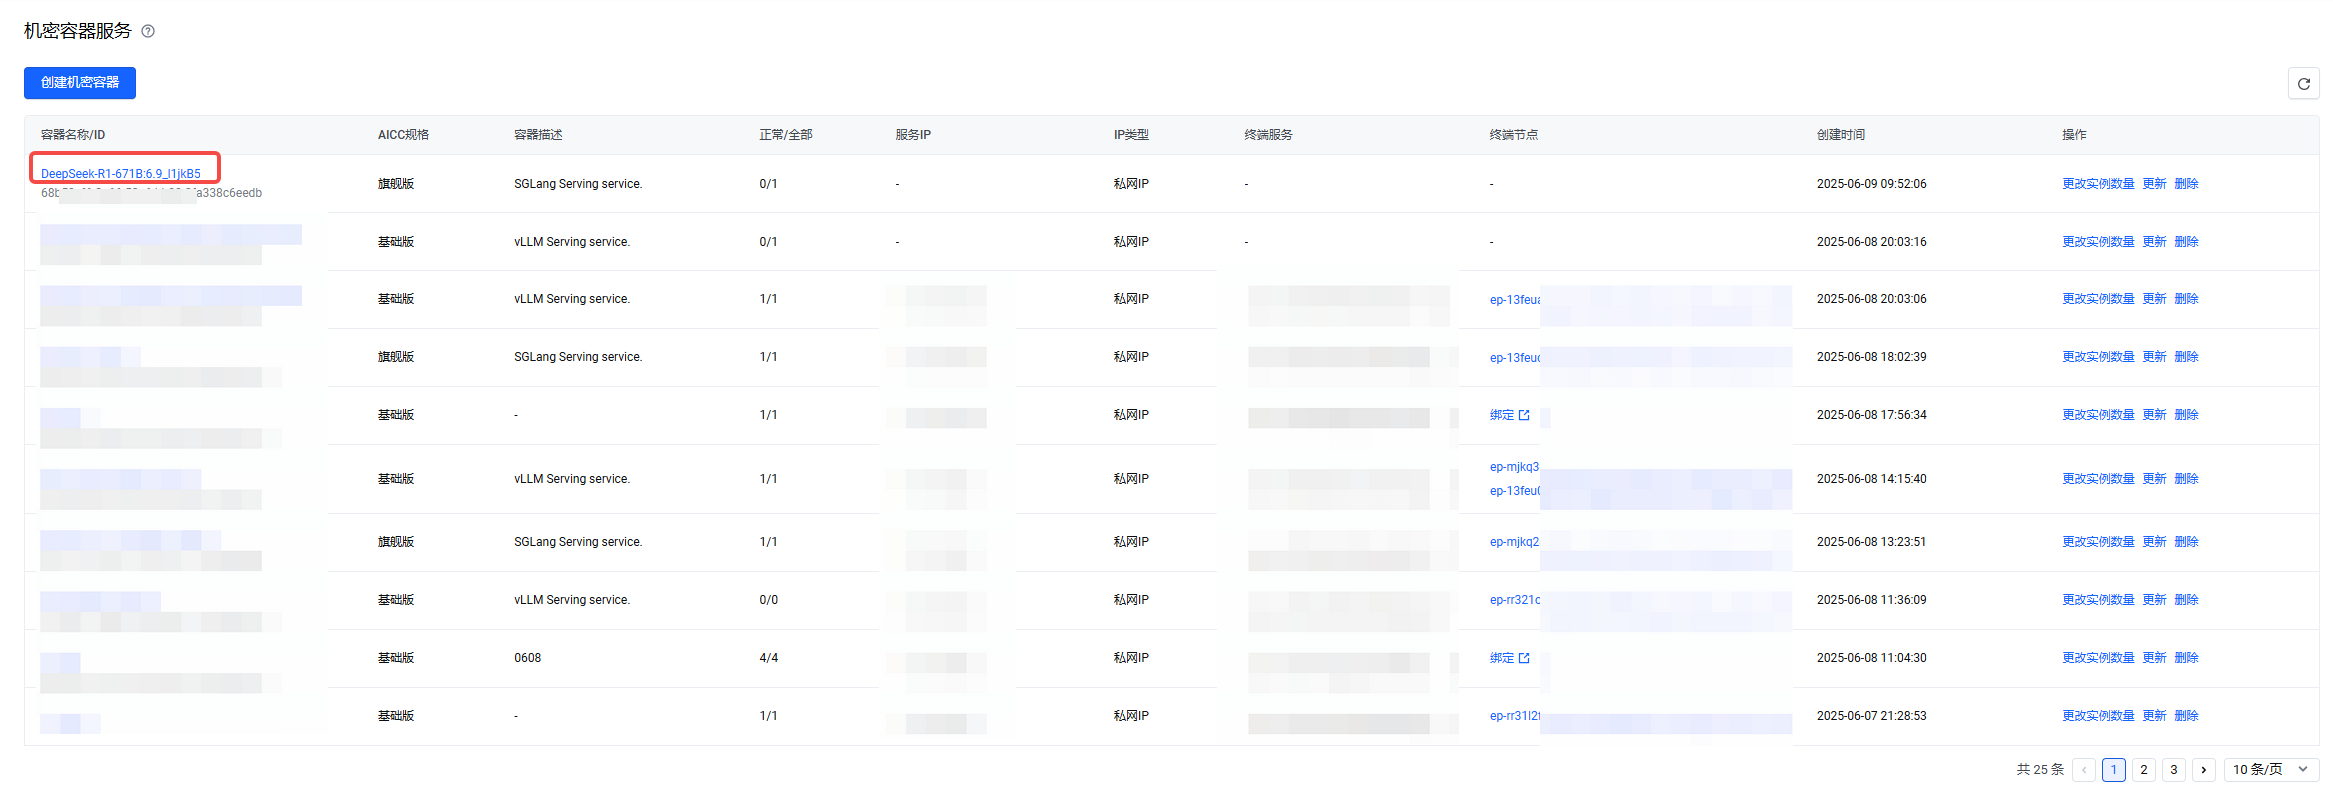Click the 共 25 条 total count text
The image size is (2333, 810).
[x=2040, y=770]
